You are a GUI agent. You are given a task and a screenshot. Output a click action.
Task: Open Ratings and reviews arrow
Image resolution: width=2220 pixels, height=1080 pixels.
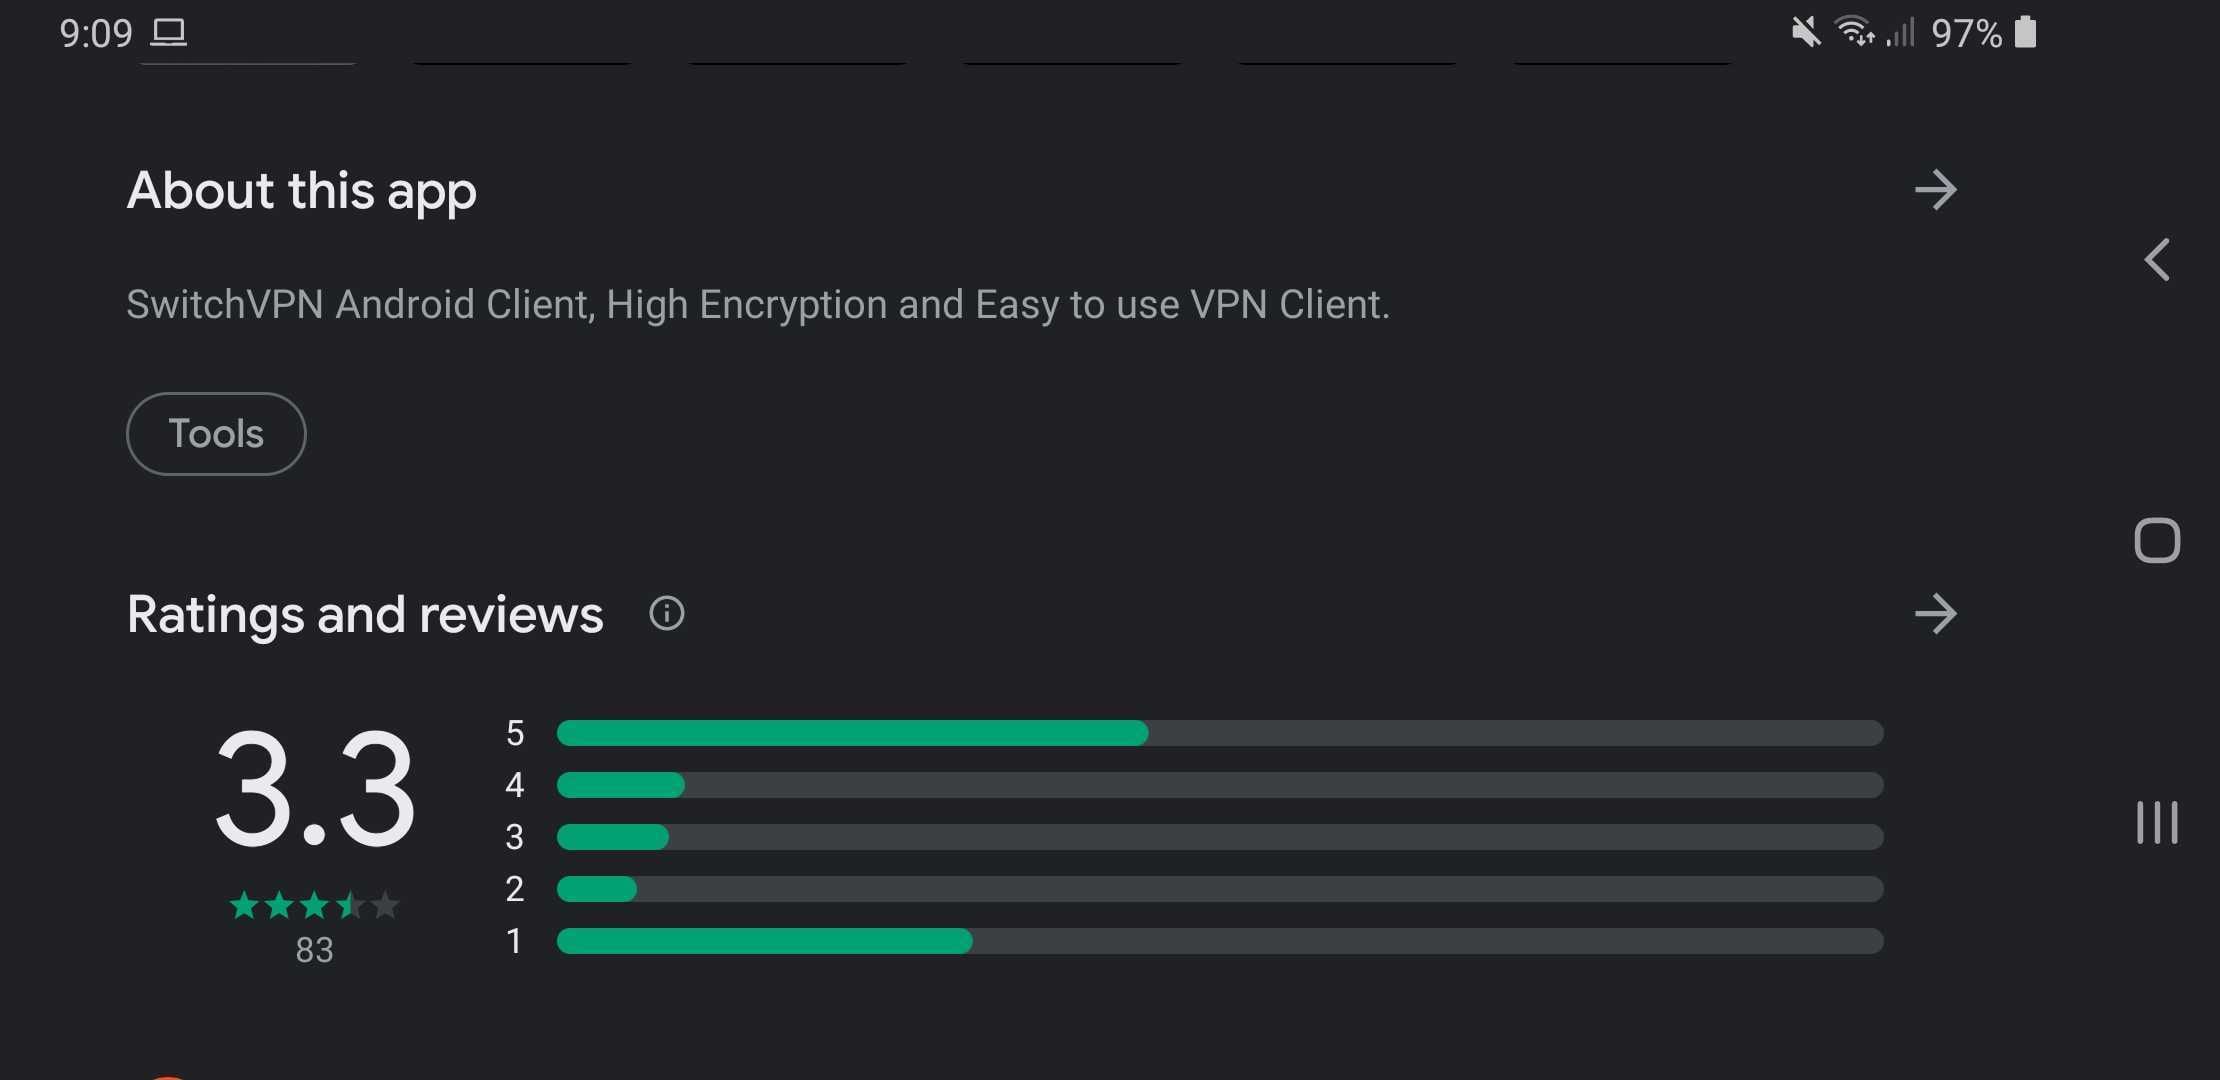[1935, 614]
